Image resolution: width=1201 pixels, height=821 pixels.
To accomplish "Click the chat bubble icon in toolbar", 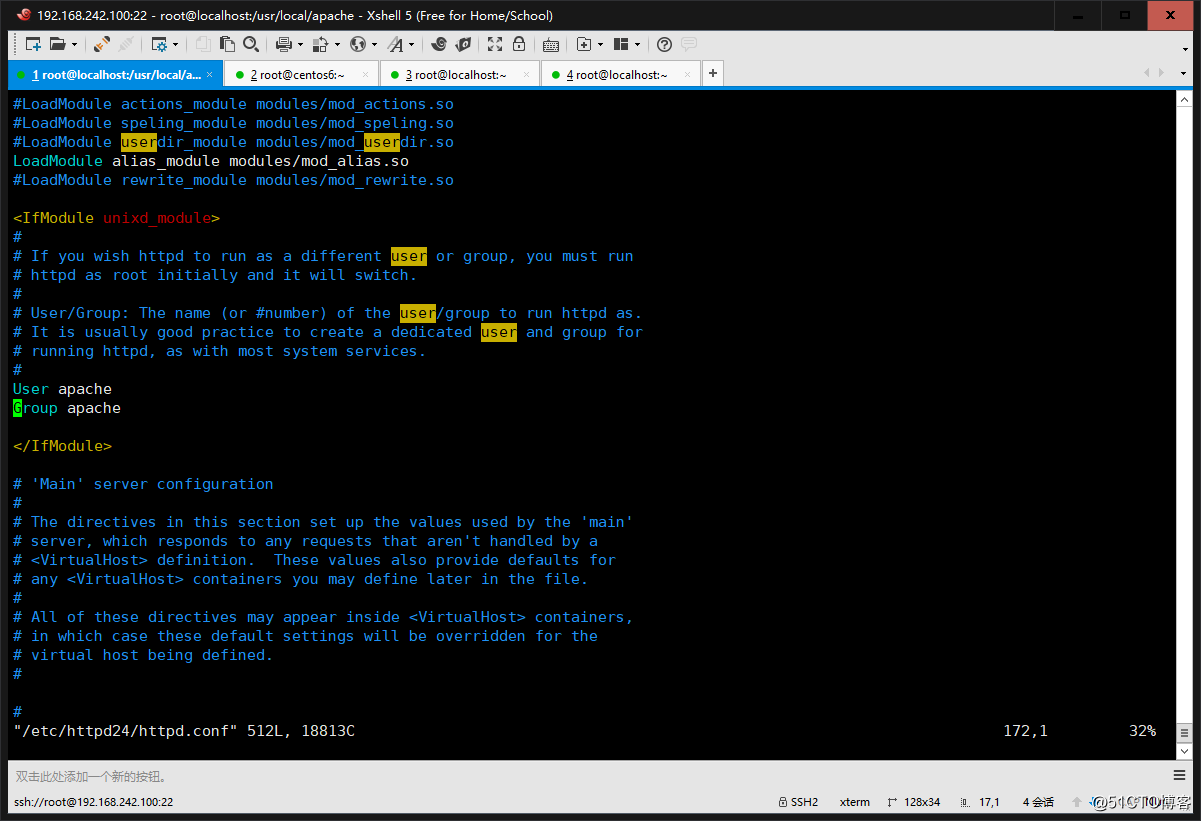I will pyautogui.click(x=689, y=44).
